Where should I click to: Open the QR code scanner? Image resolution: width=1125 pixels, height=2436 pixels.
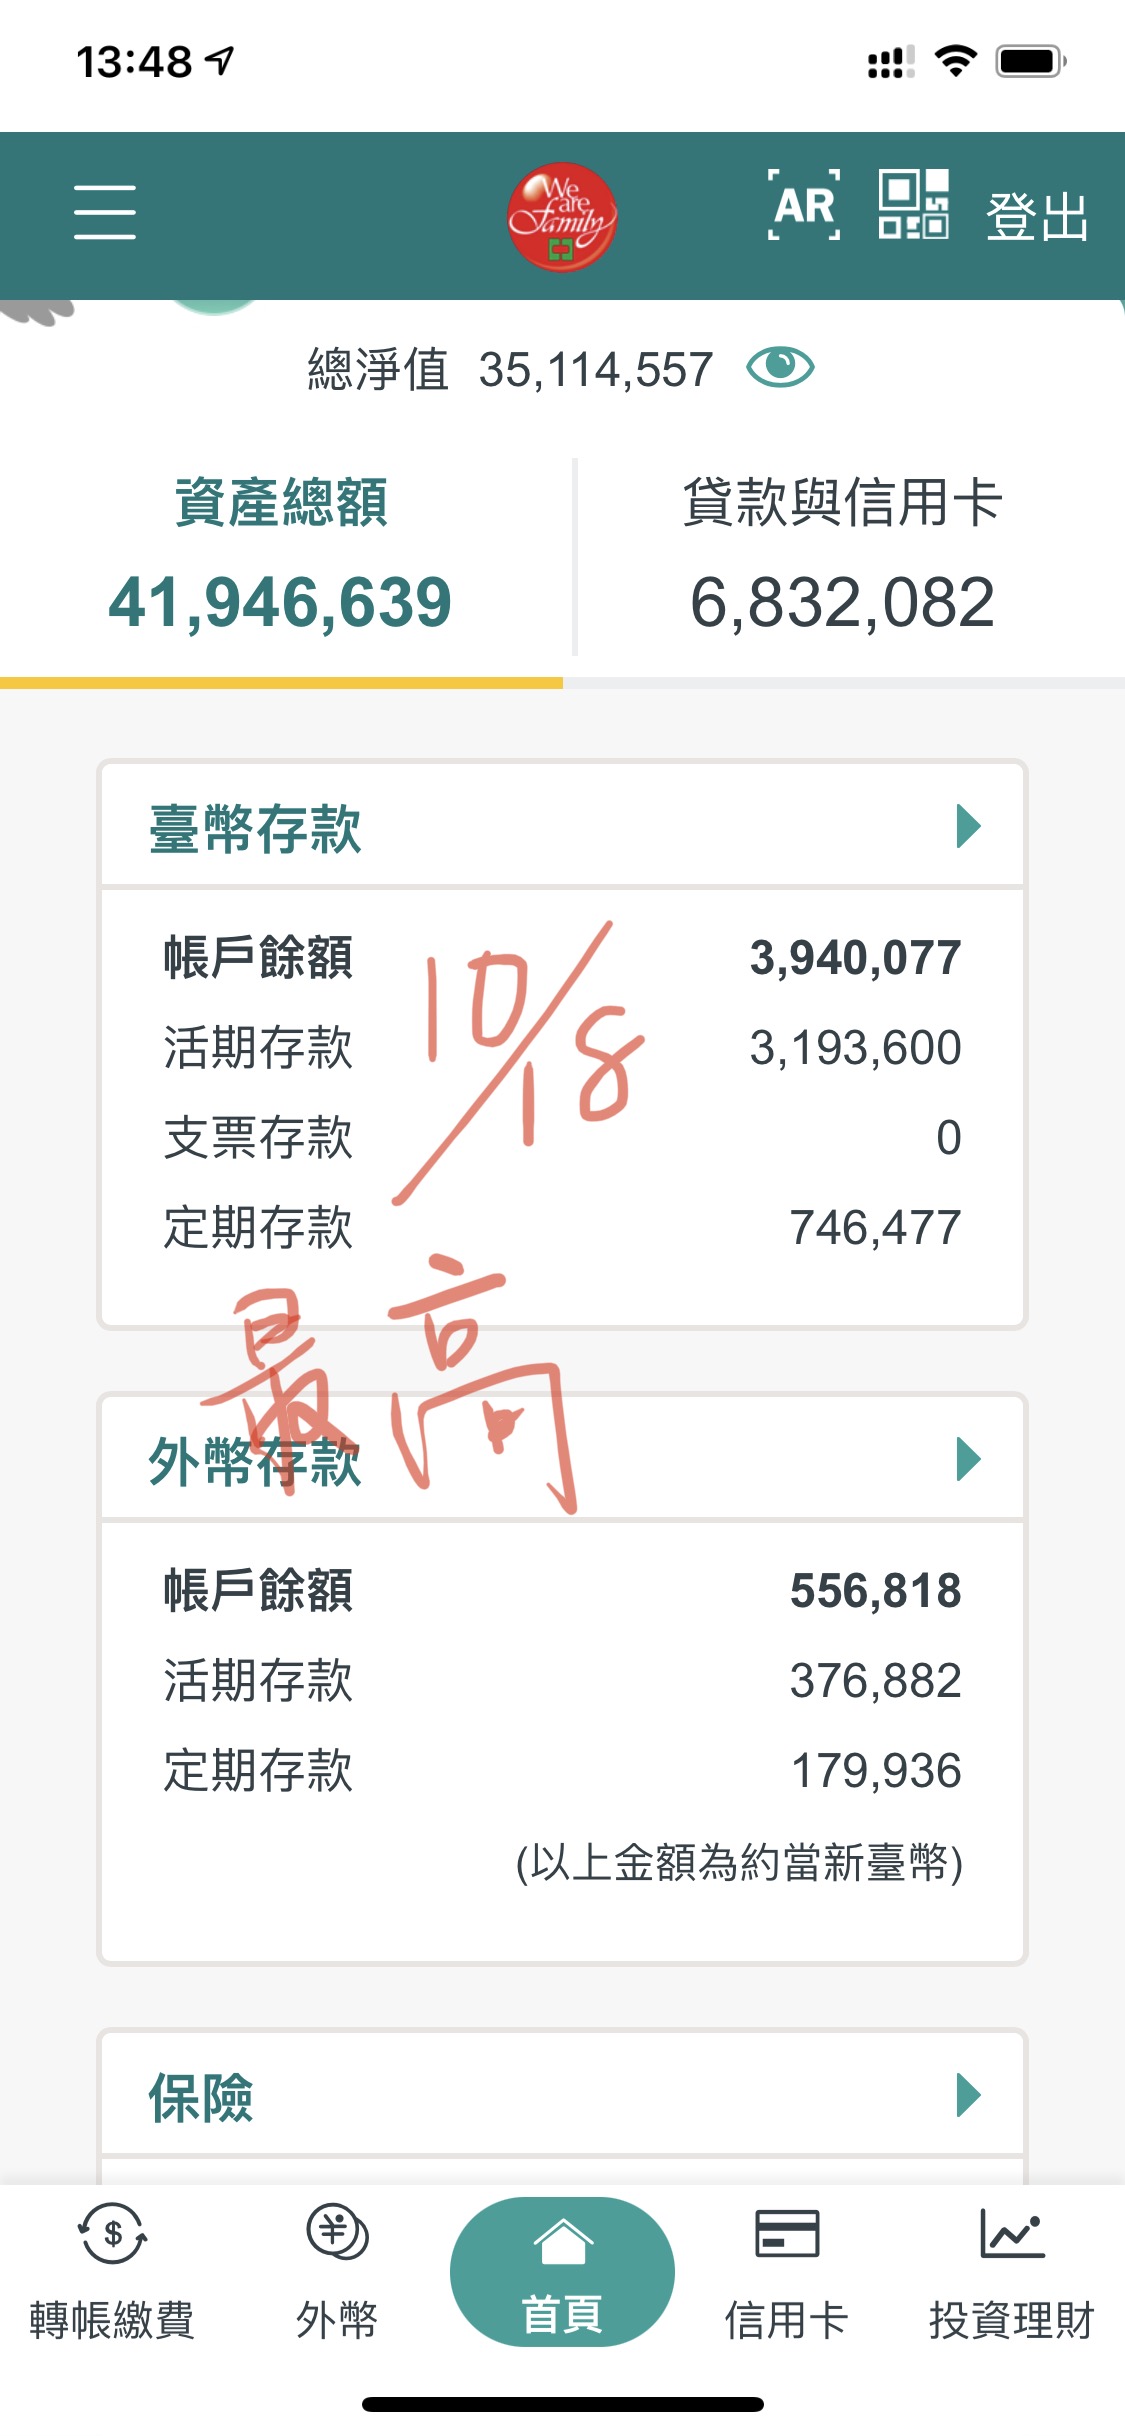913,205
